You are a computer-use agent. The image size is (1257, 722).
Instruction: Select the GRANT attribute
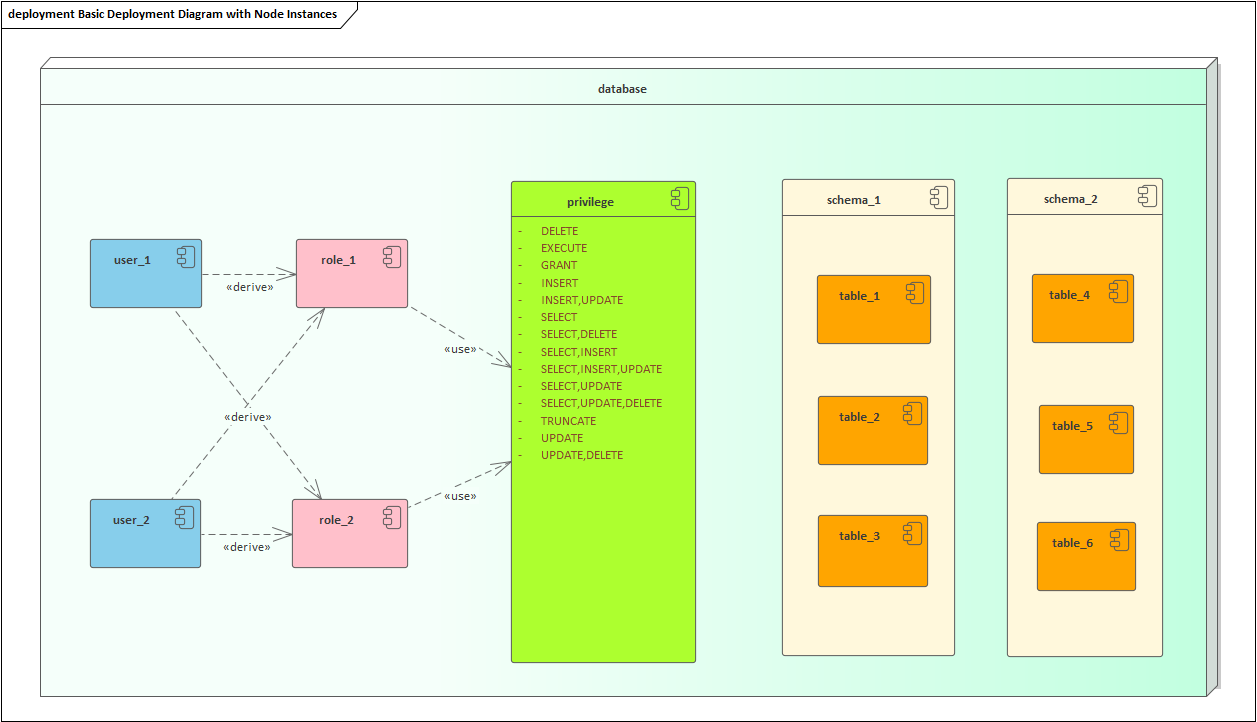tap(559, 265)
